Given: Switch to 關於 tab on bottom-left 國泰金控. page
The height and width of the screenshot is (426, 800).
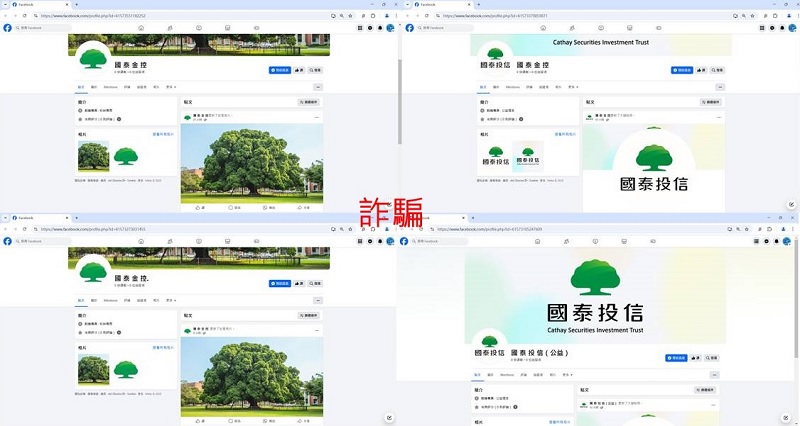Looking at the screenshot, I should [x=94, y=300].
